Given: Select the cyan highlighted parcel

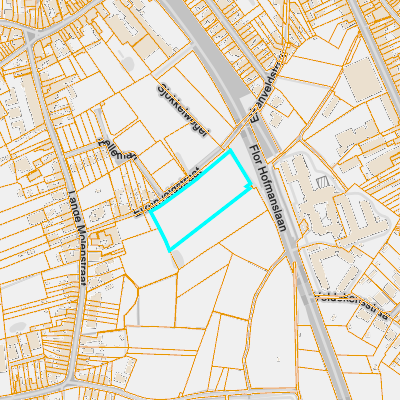Looking at the screenshot, I should click(x=201, y=200).
